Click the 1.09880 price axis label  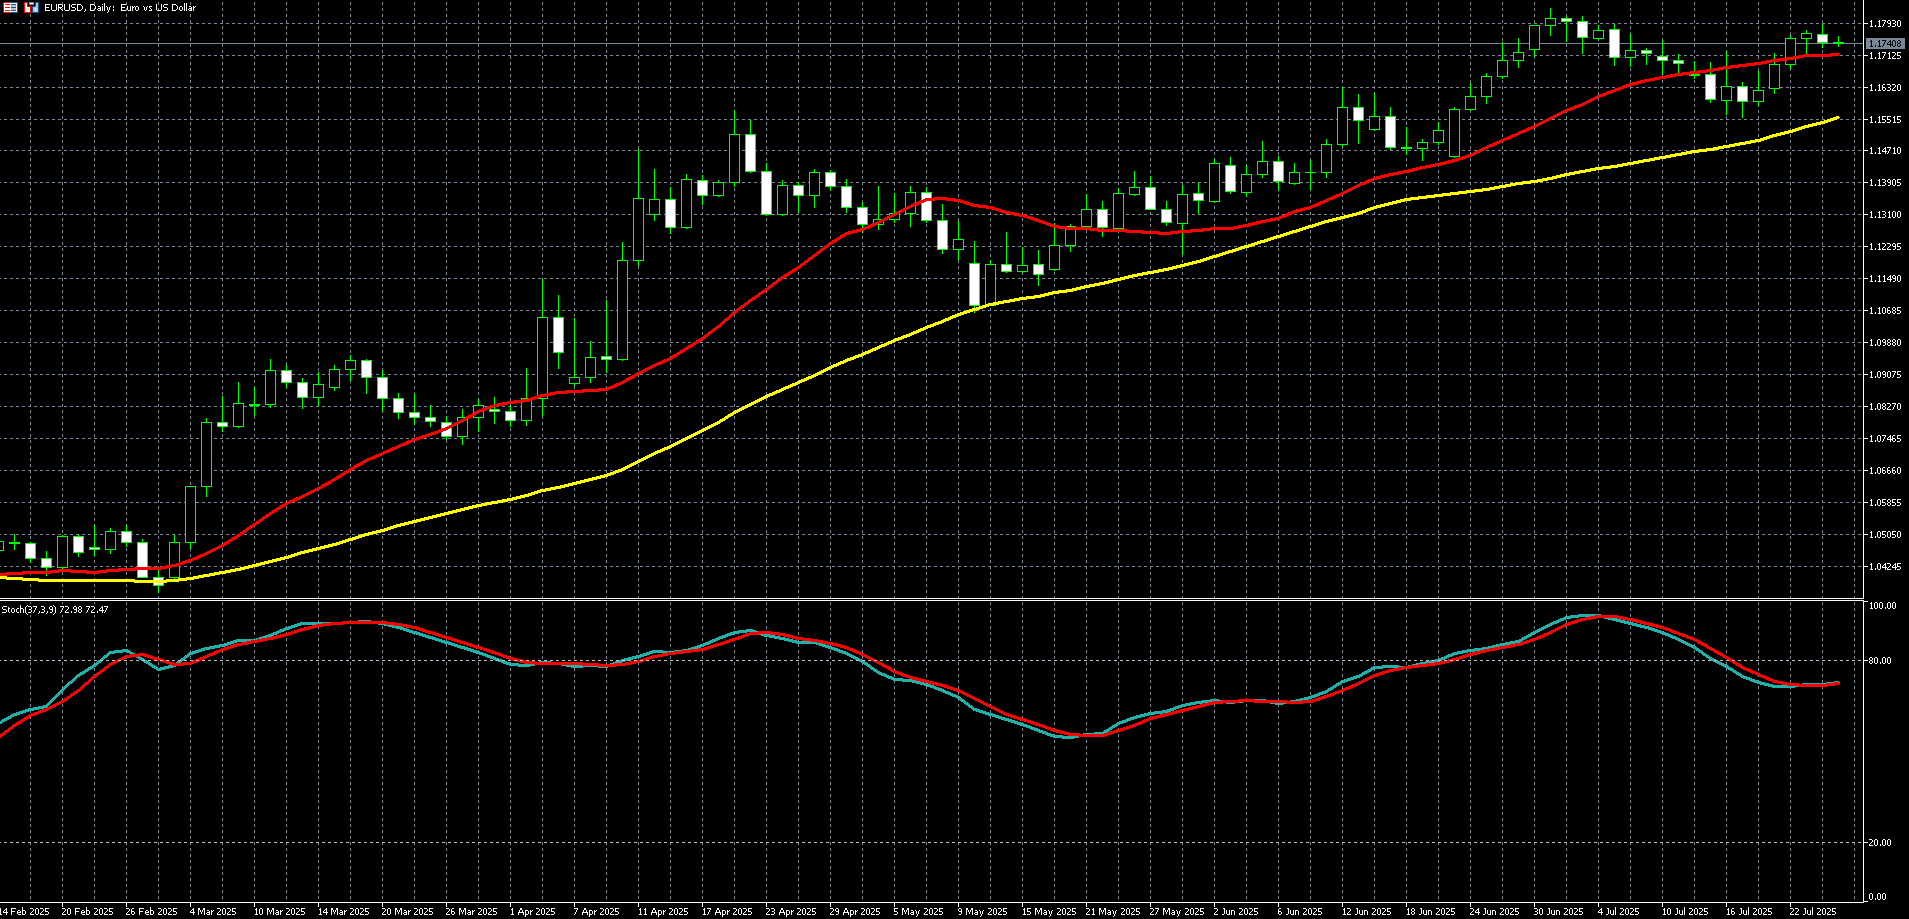click(1885, 343)
